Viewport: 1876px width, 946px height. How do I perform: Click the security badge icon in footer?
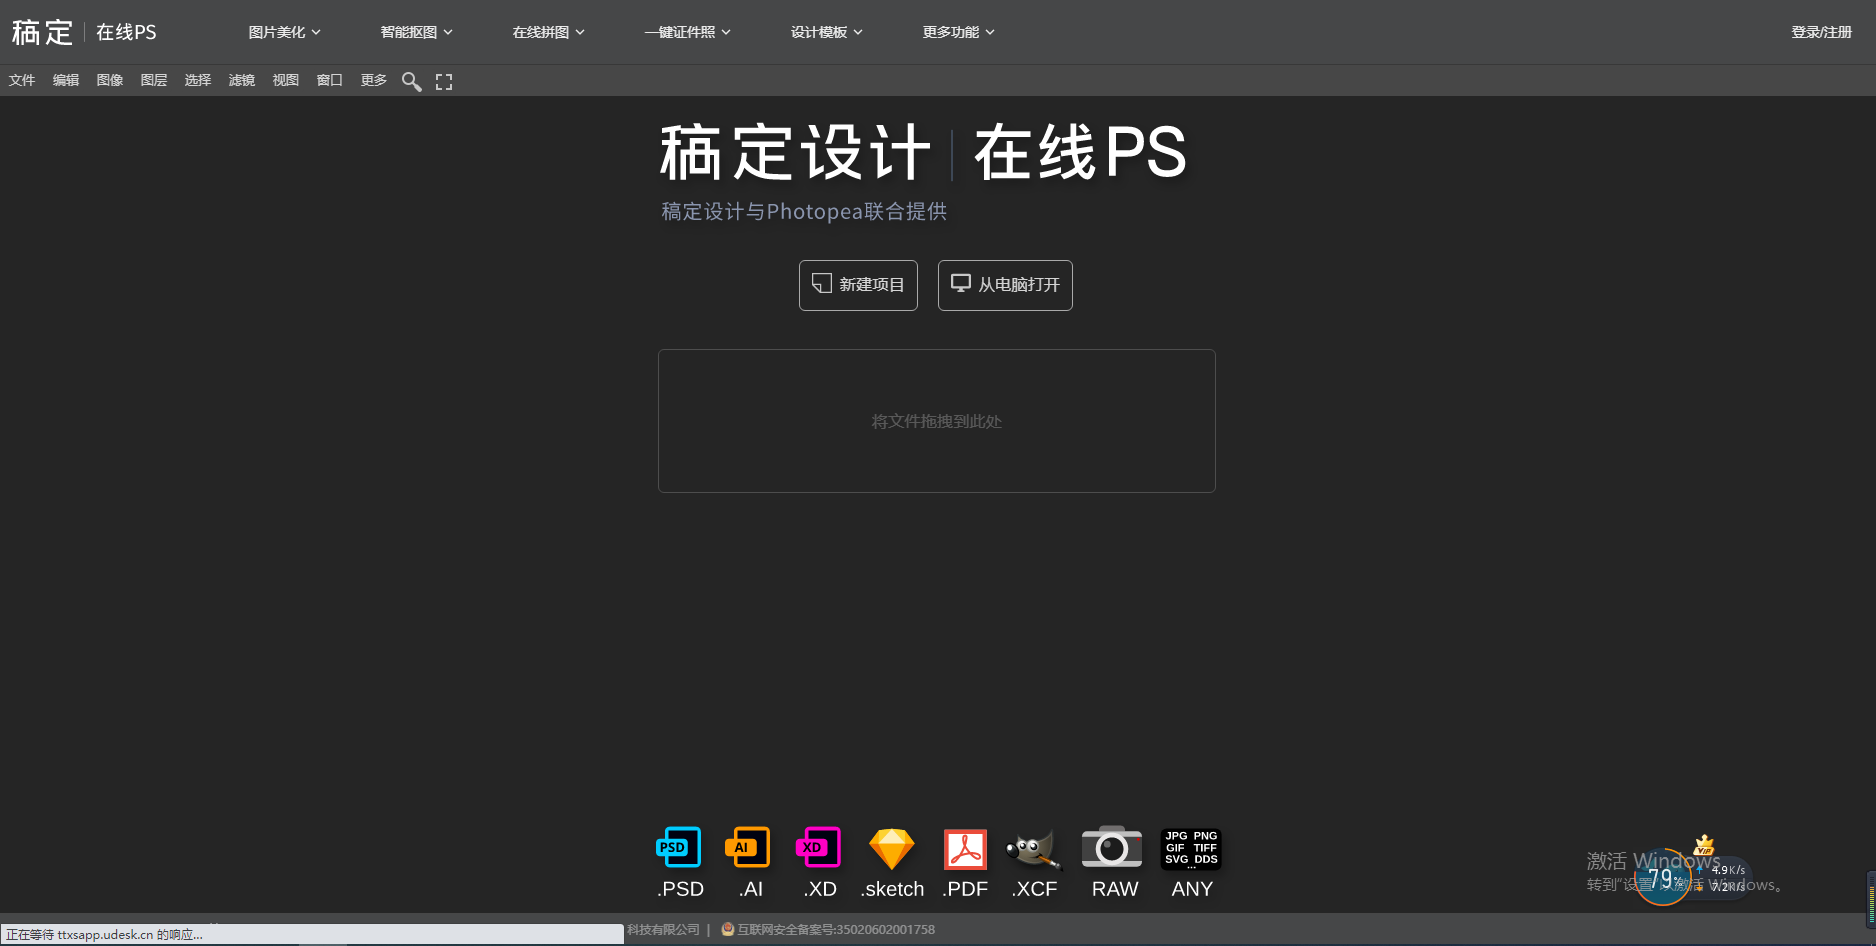point(728,929)
